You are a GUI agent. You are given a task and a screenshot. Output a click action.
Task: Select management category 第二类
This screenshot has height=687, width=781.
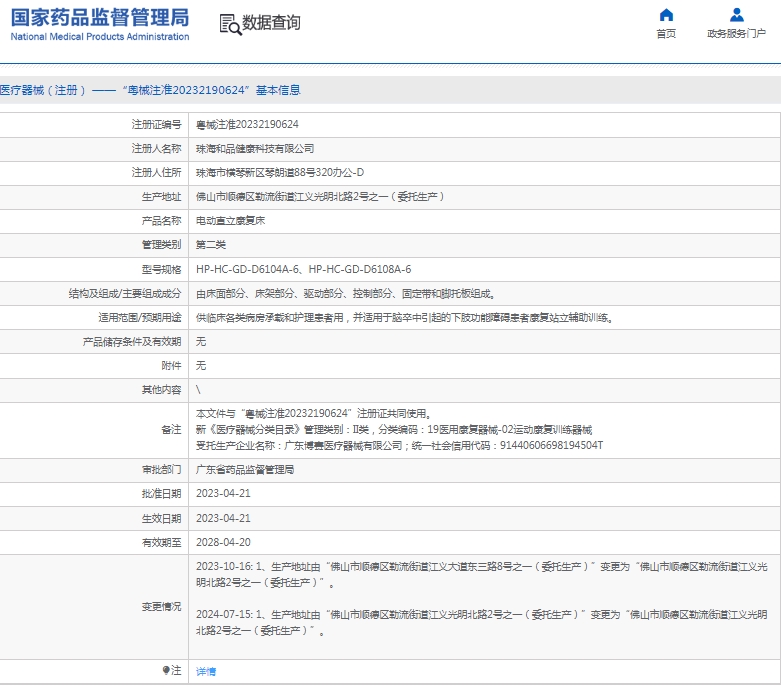211,245
